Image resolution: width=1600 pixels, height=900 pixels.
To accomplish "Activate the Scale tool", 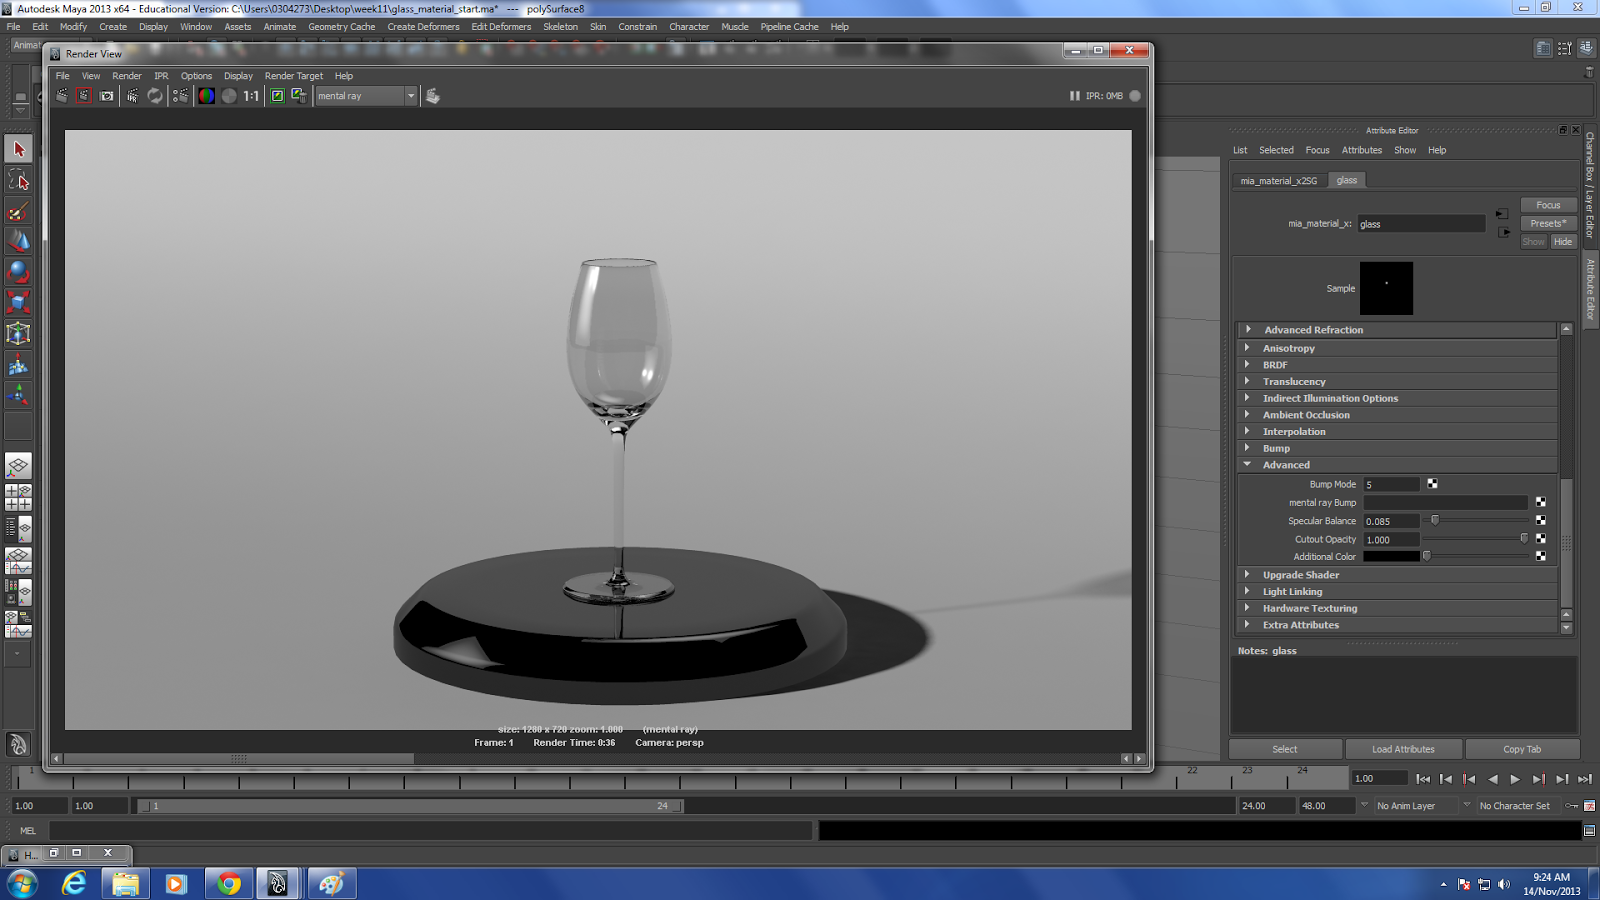I will pos(18,302).
